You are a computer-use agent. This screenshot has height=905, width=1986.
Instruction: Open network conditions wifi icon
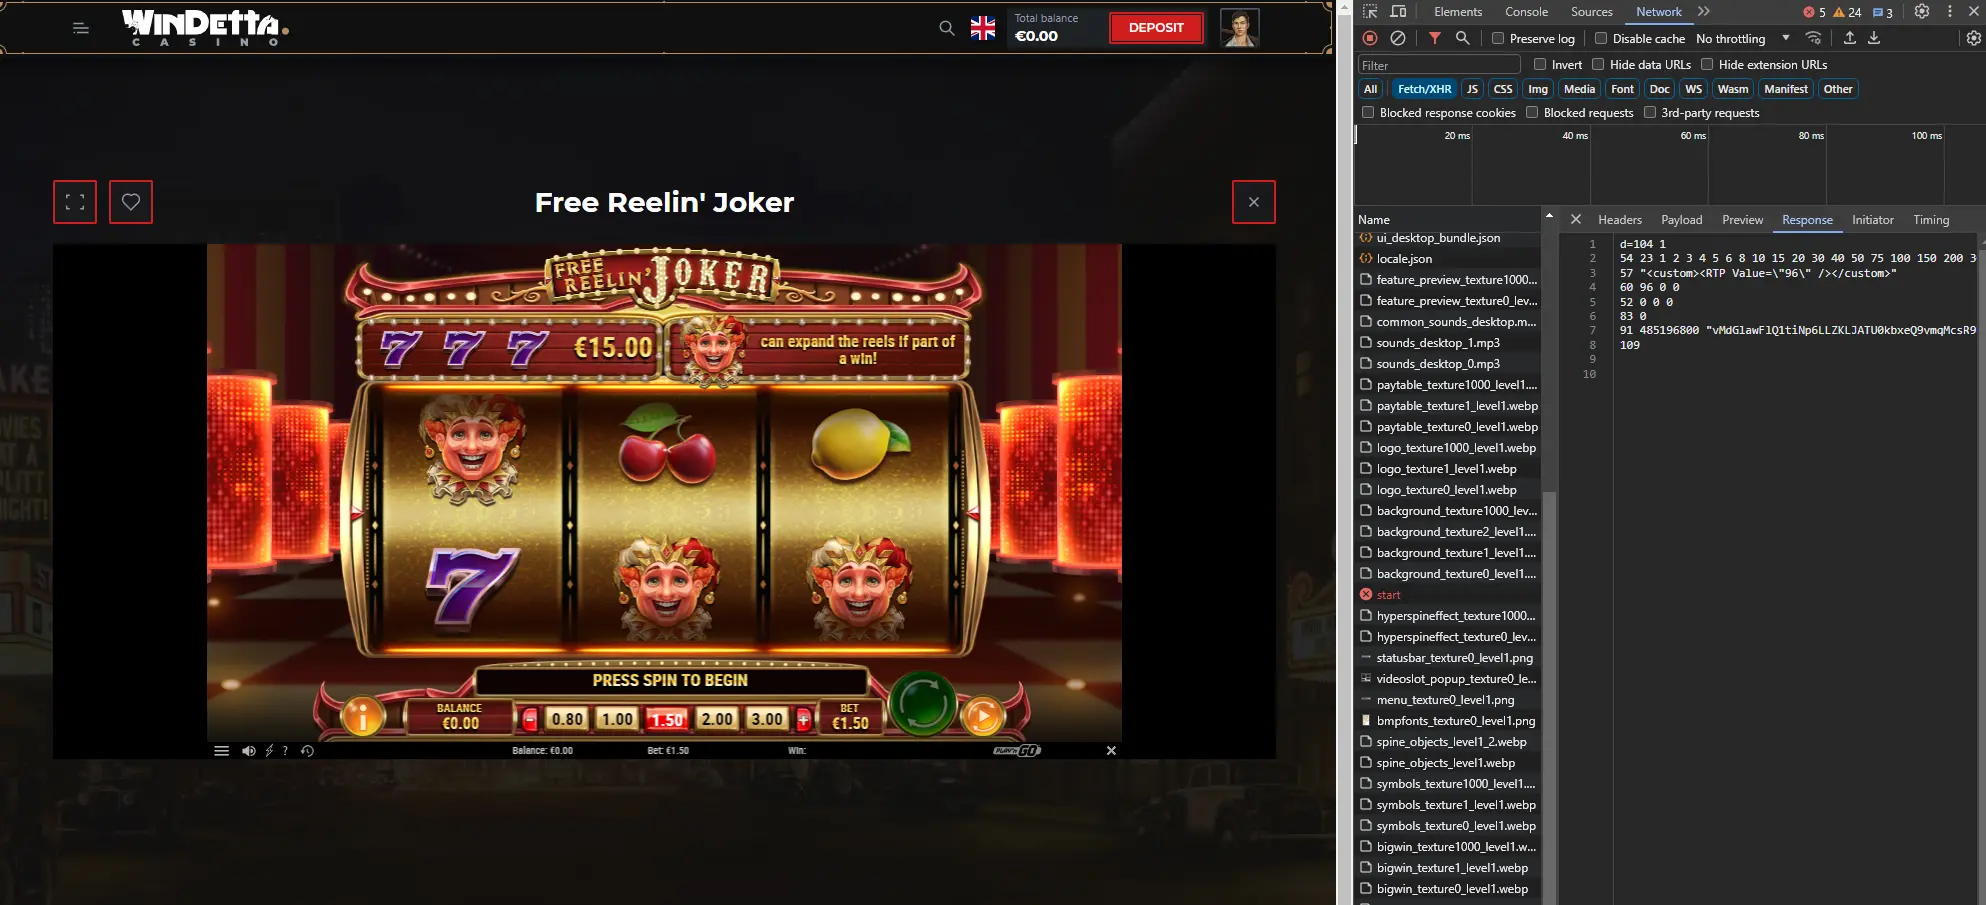1813,38
